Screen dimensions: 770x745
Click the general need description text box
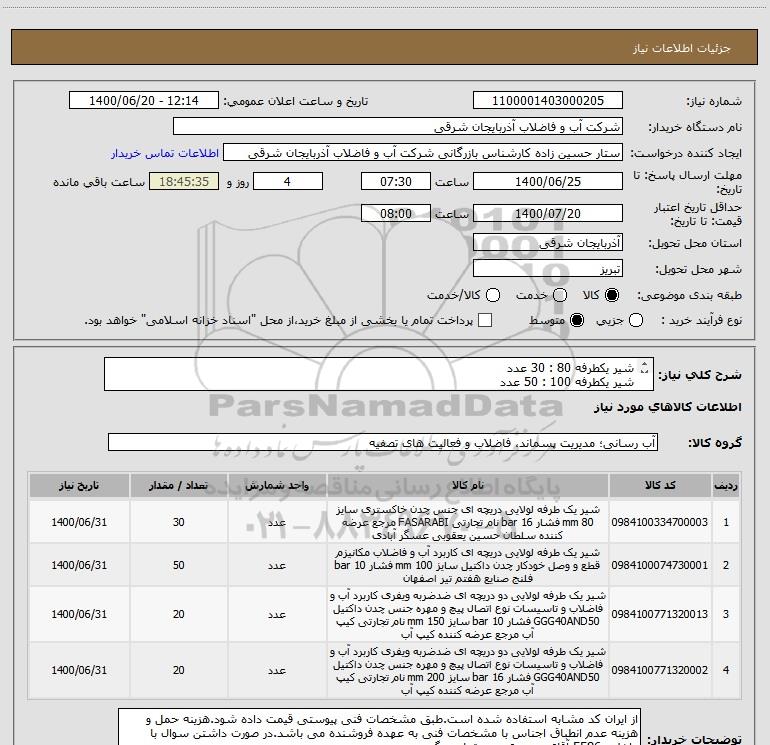pos(379,374)
